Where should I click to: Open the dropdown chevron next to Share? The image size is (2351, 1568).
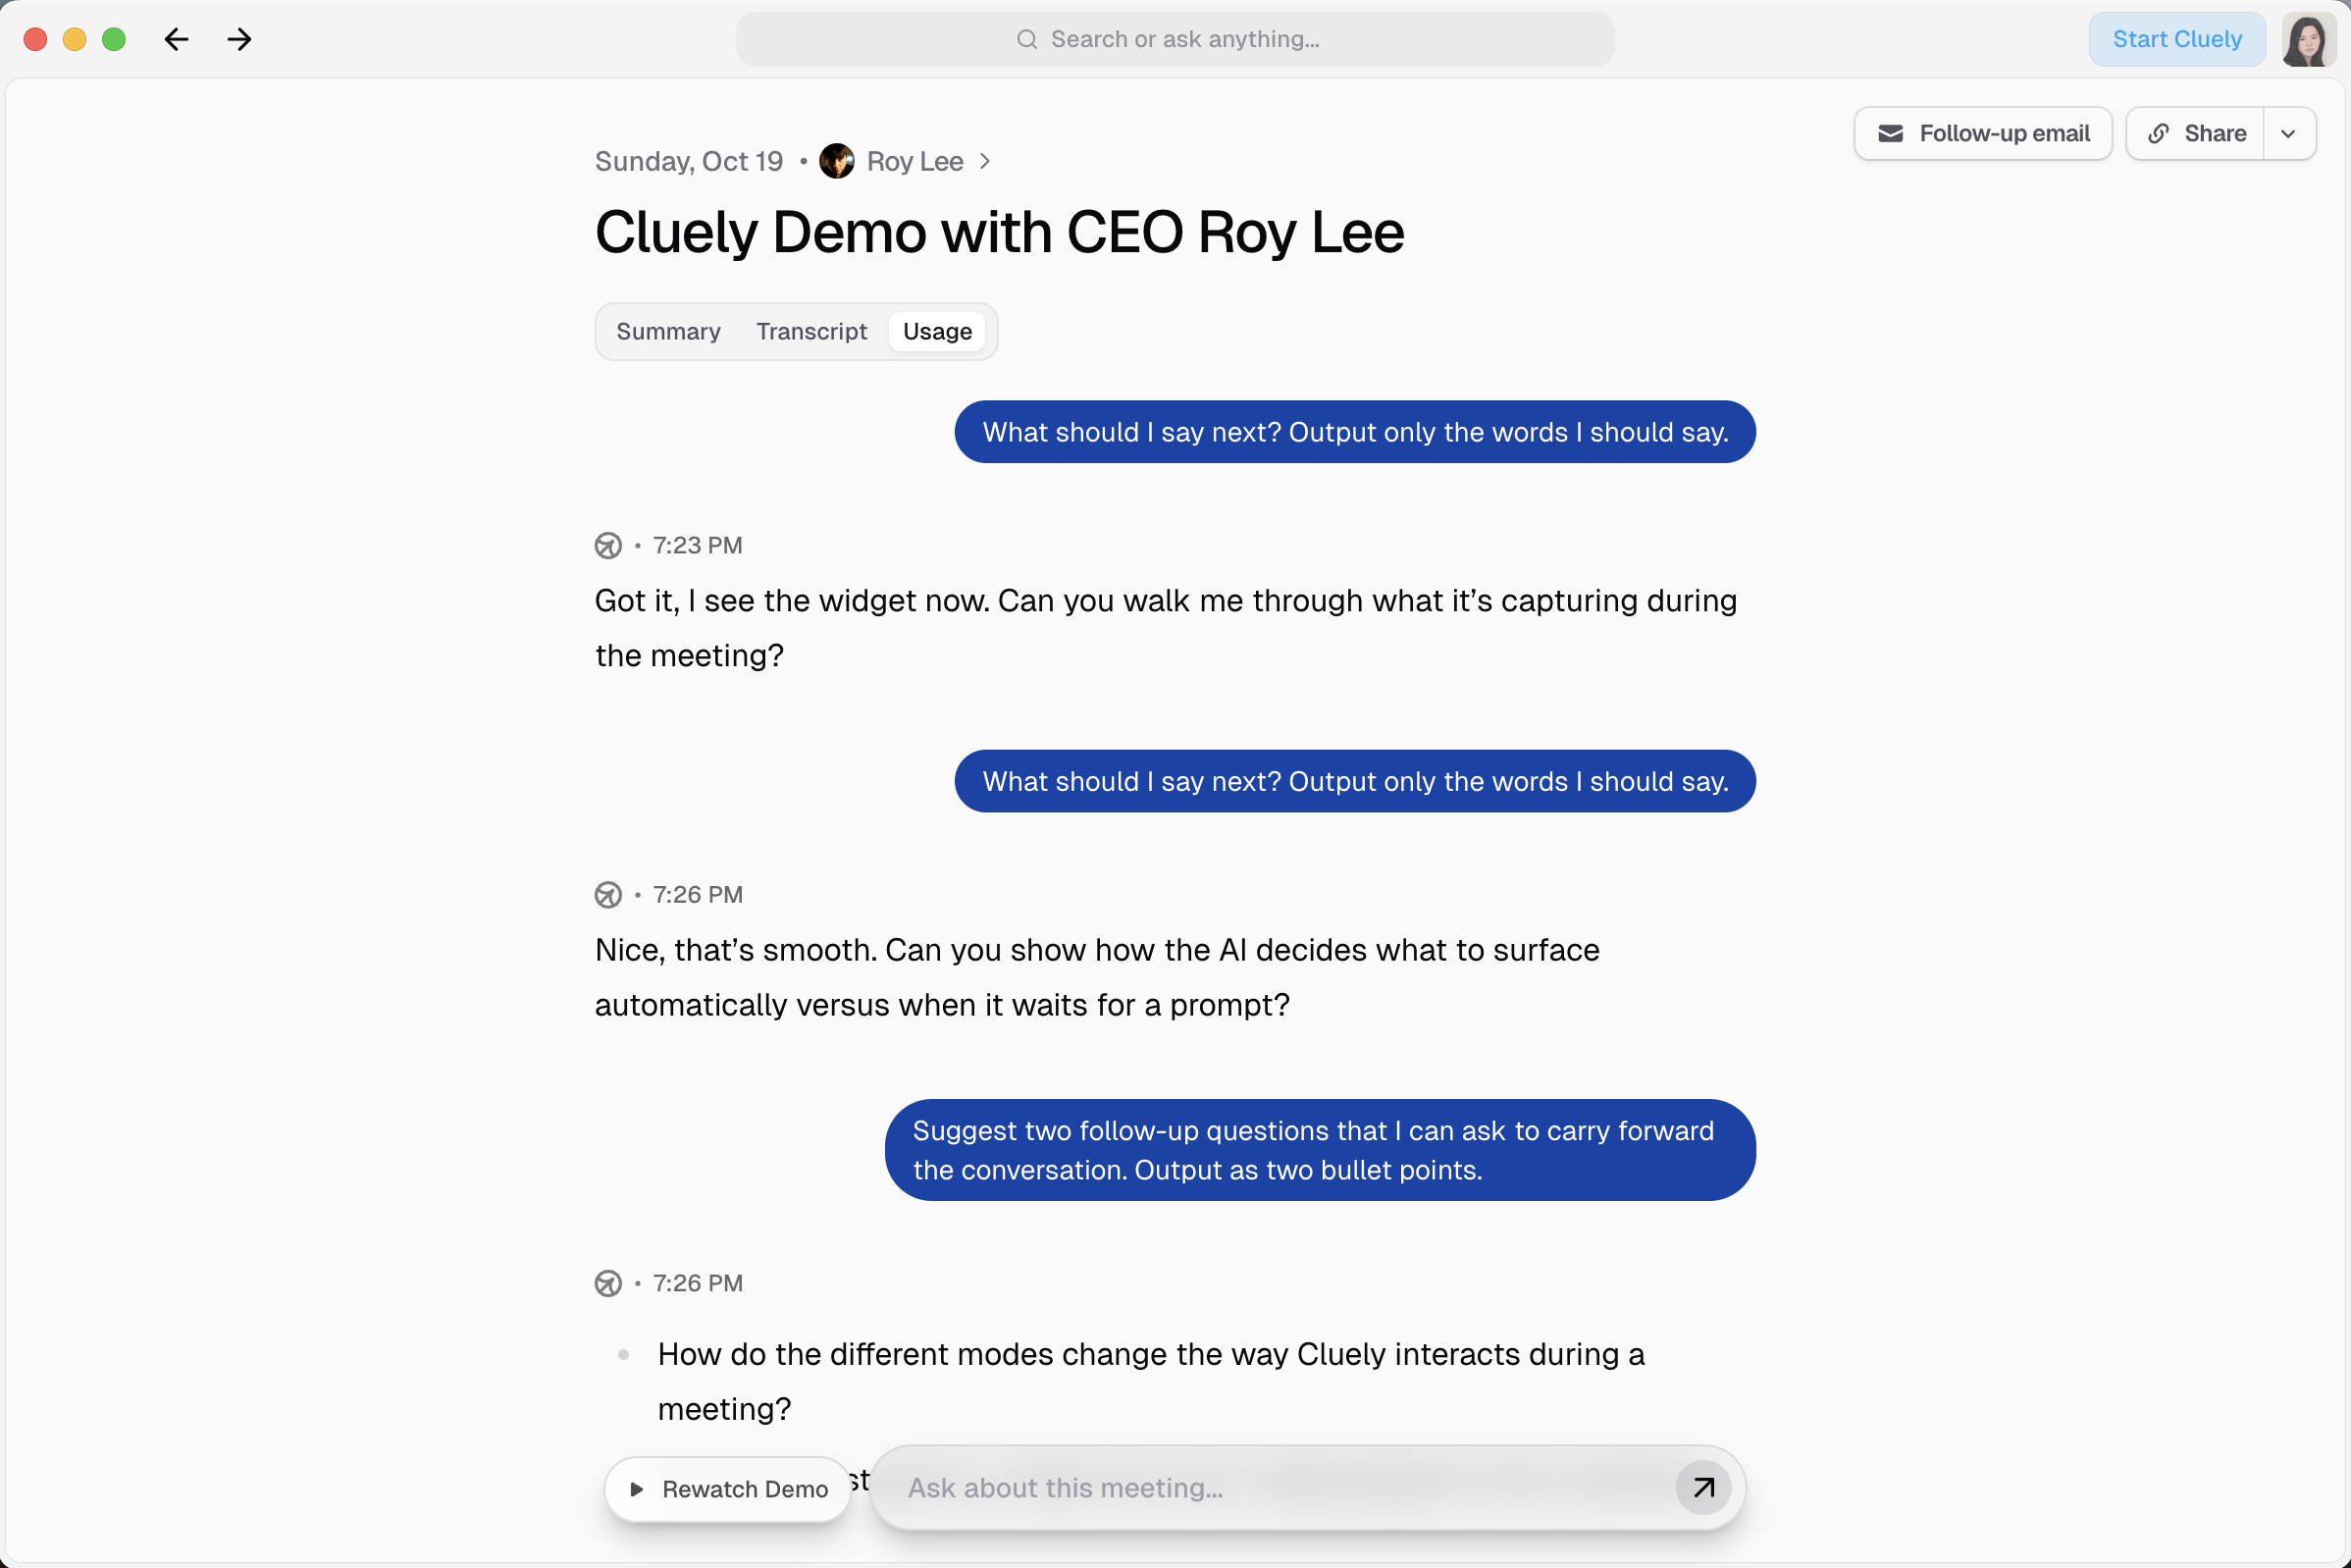pyautogui.click(x=2289, y=133)
